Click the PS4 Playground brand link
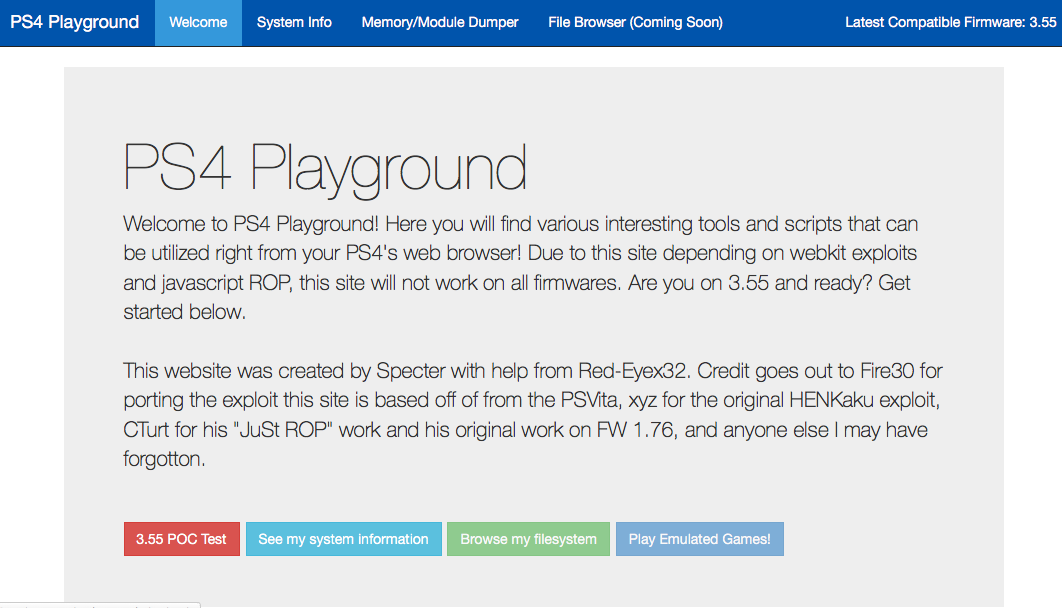 75,22
